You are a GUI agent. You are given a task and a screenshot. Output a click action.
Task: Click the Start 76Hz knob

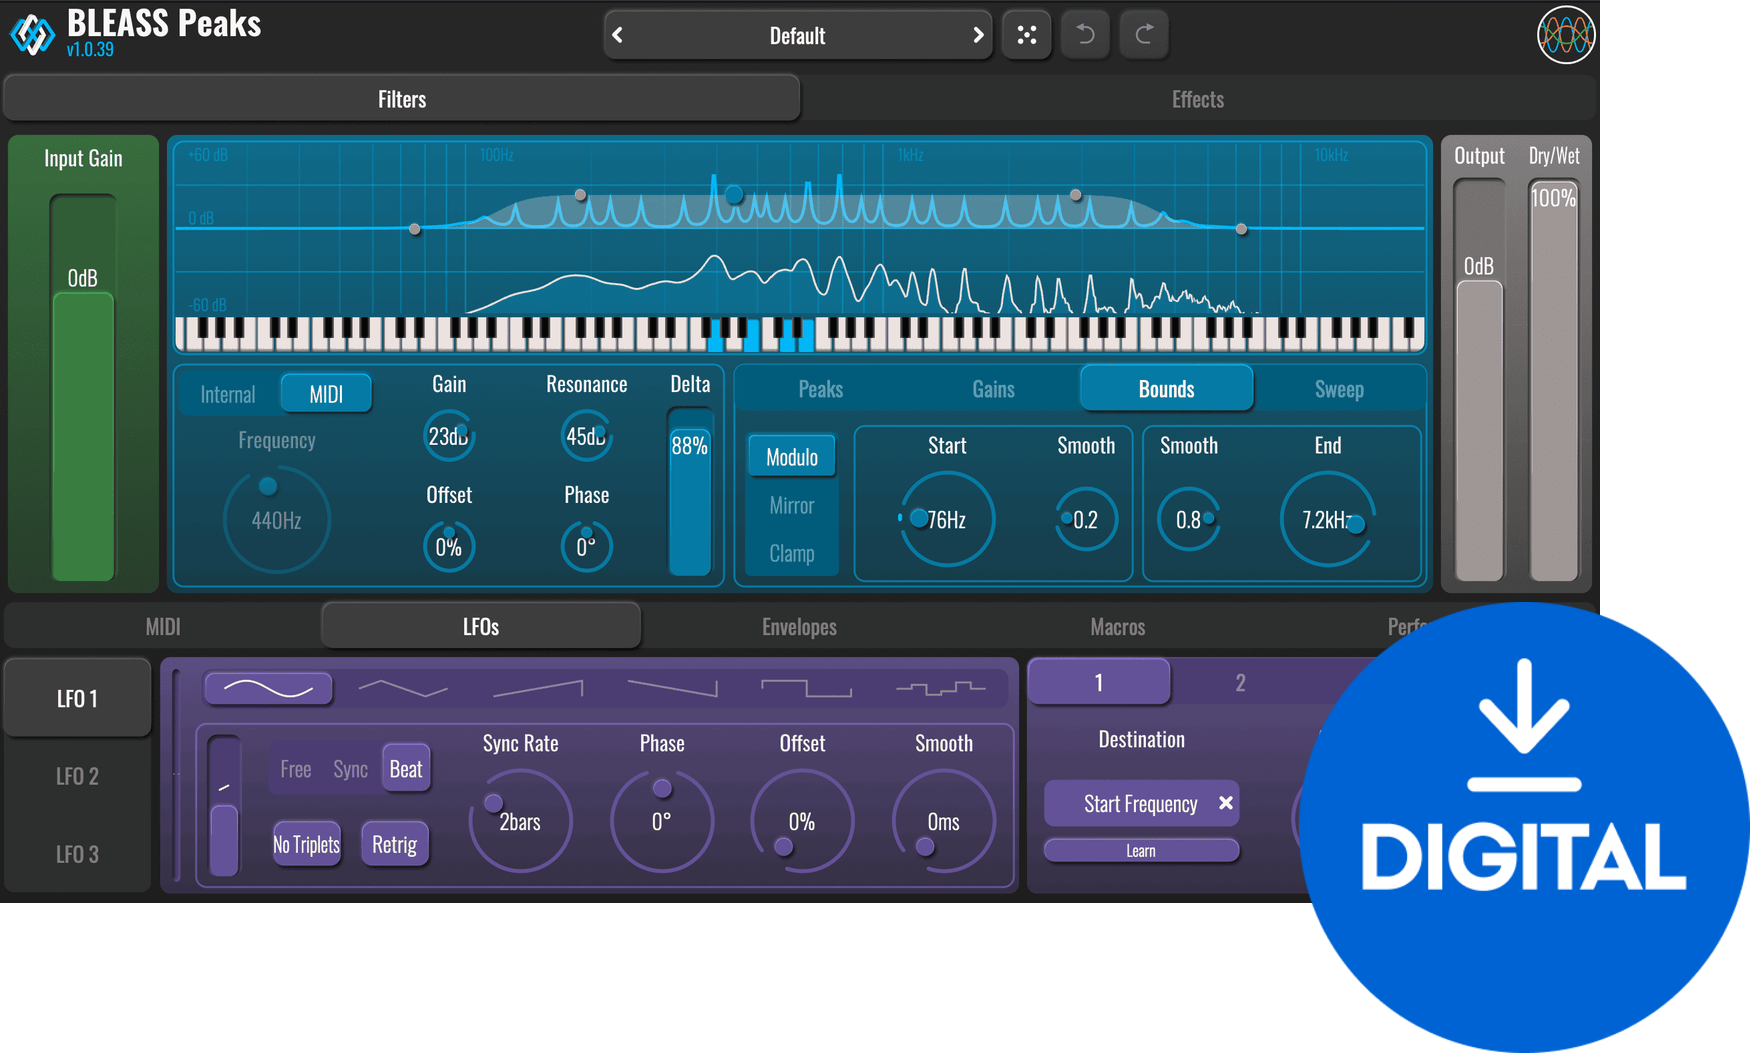pos(946,520)
